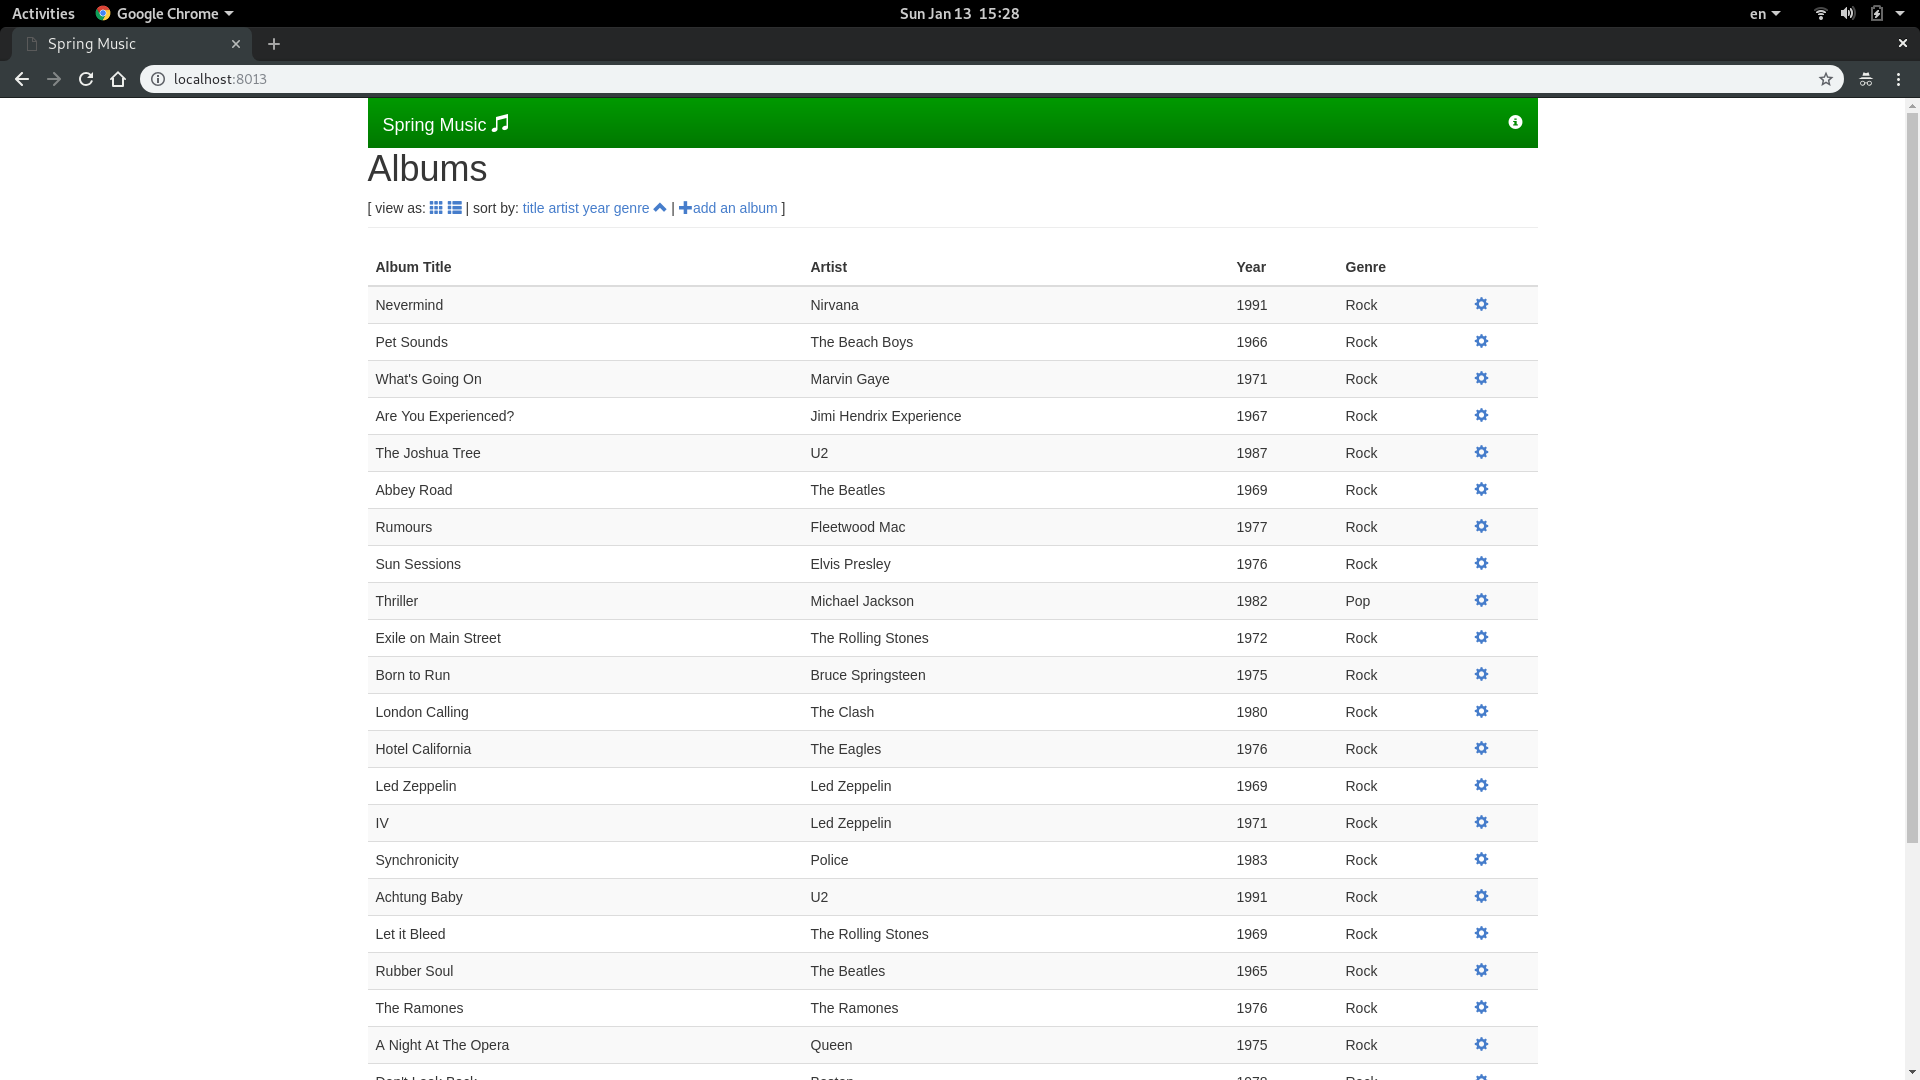Switch to list view icon
This screenshot has width=1920, height=1080.
454,208
